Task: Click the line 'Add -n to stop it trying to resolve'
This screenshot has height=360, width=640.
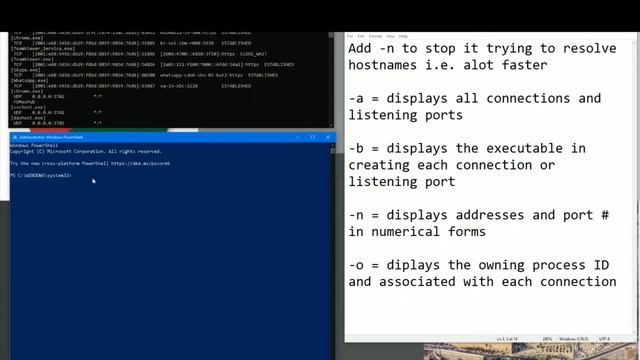Action: pos(482,49)
